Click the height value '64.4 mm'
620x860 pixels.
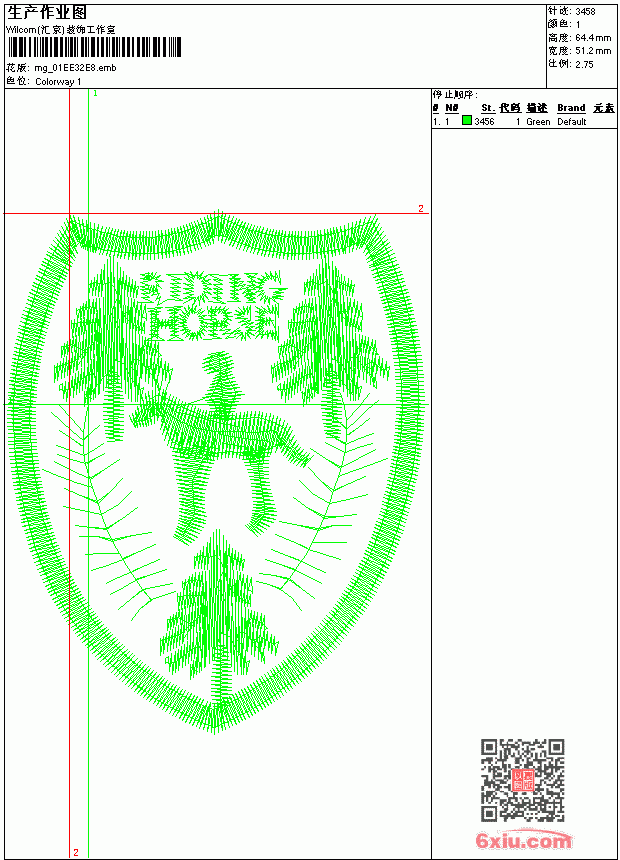tap(593, 38)
